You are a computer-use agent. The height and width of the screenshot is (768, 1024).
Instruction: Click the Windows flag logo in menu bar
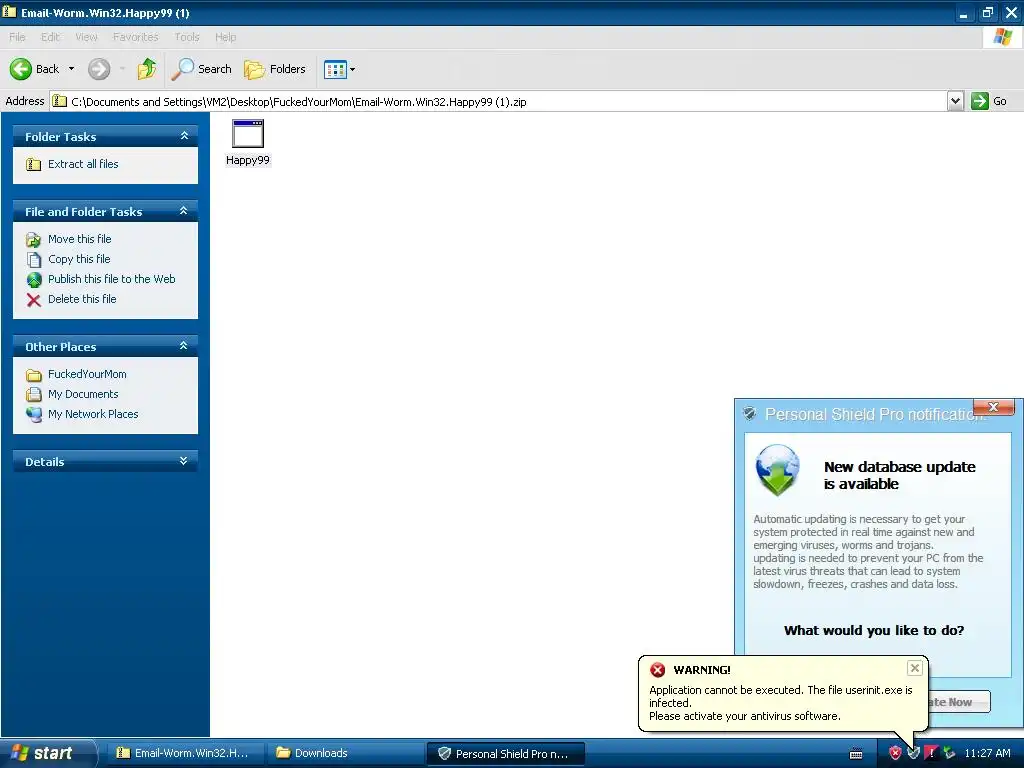point(1002,37)
